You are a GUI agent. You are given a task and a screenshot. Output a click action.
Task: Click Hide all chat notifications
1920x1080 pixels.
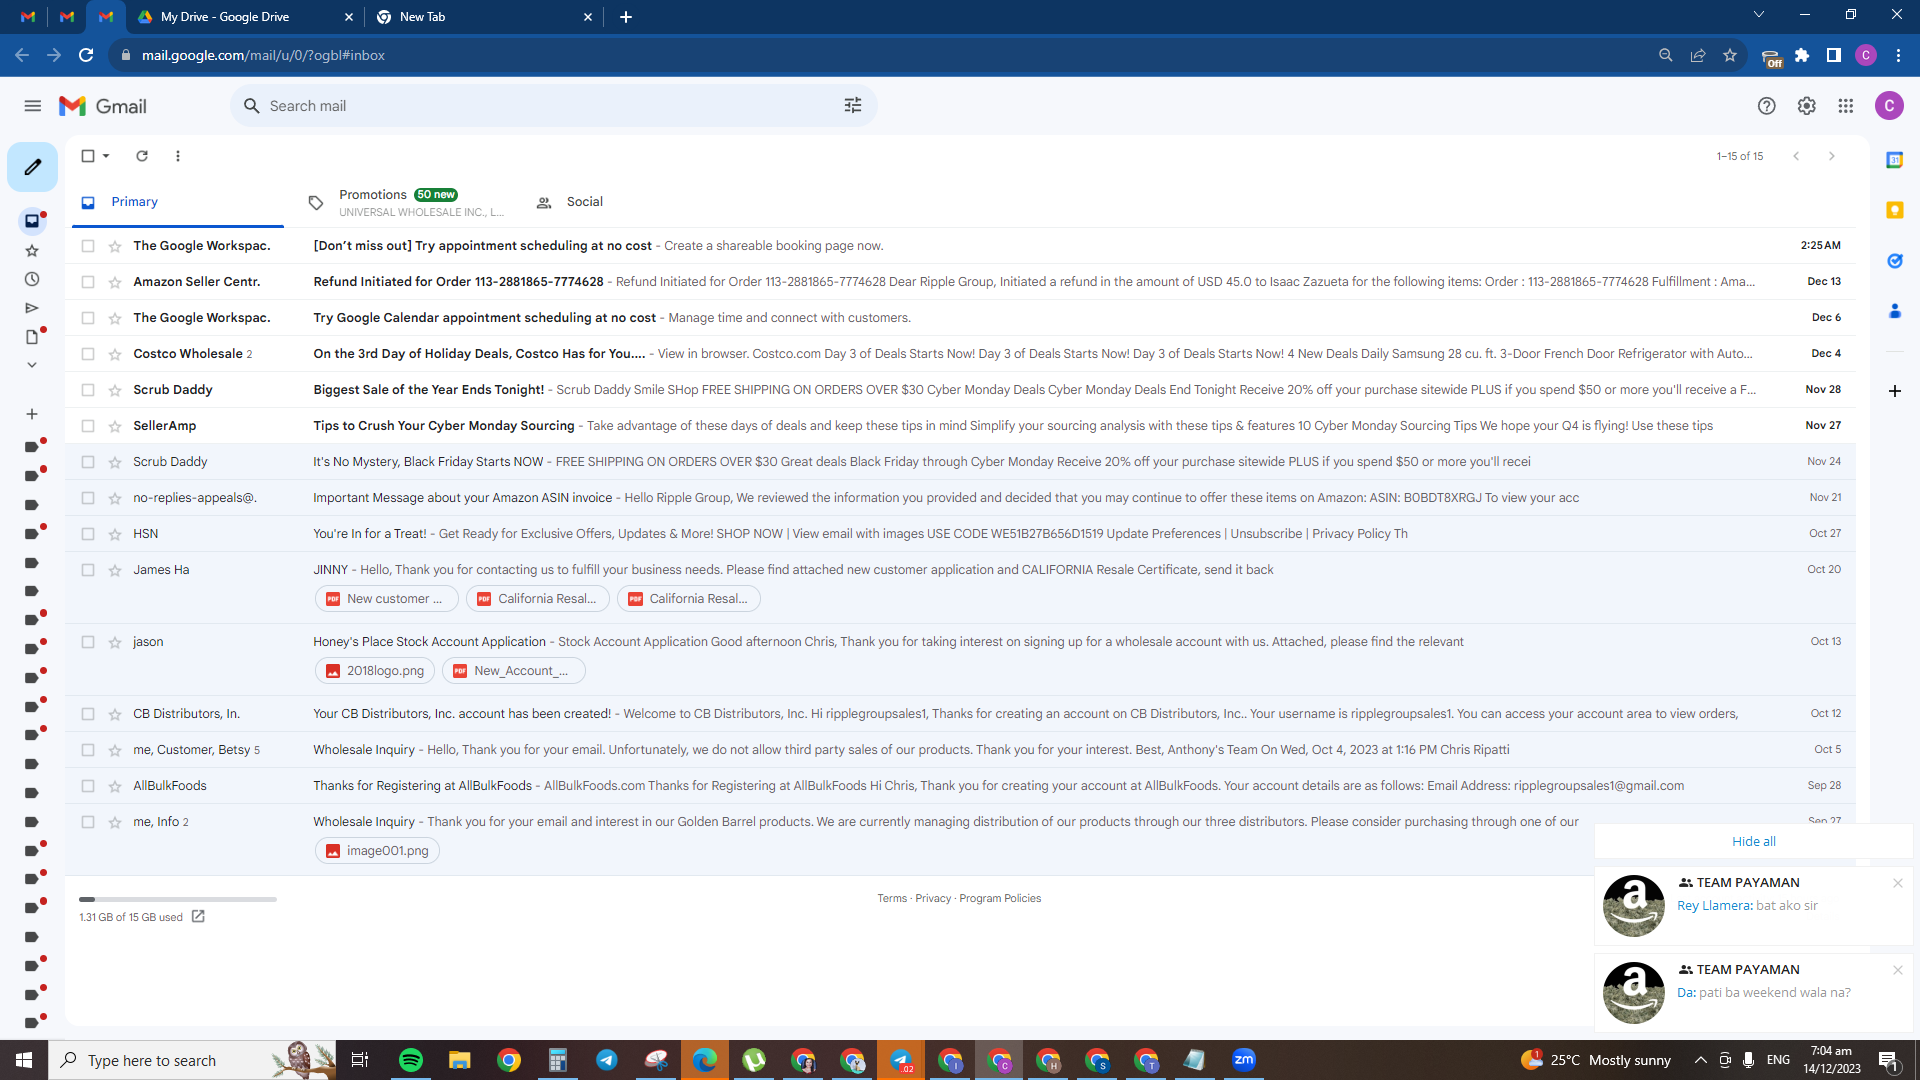(1754, 841)
